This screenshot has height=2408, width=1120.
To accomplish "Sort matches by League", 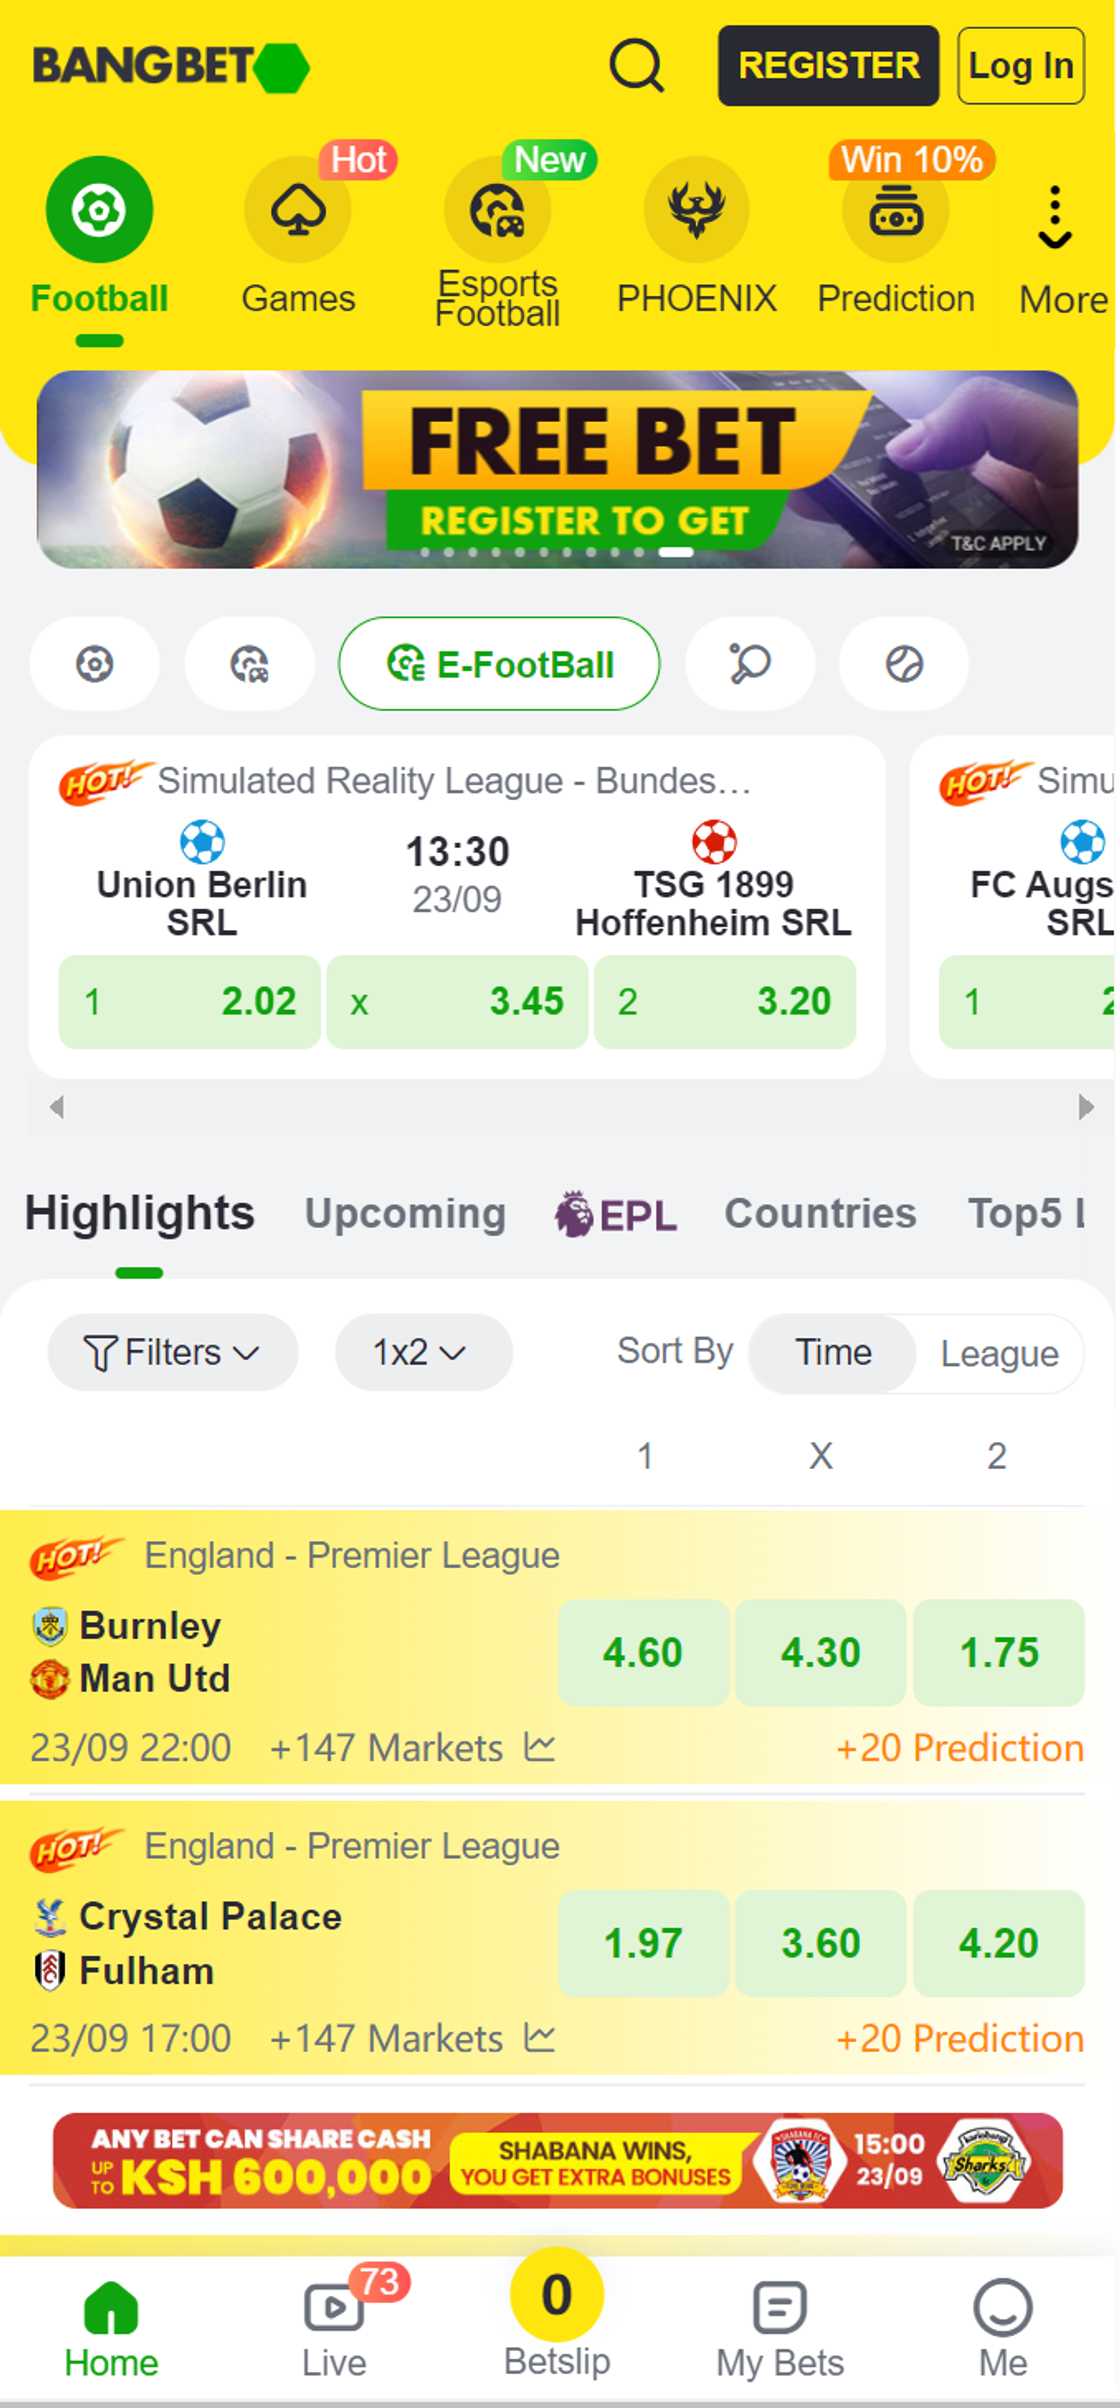I will tap(999, 1353).
